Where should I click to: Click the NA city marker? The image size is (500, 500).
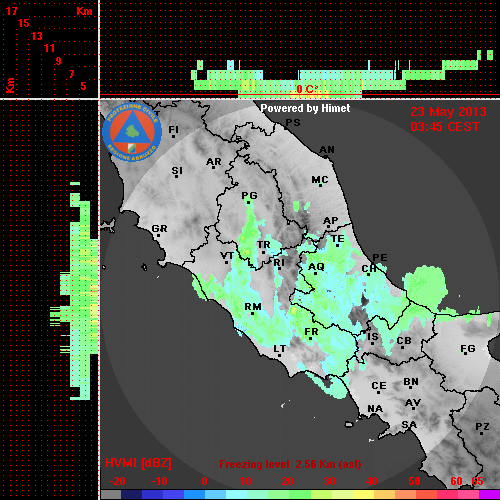click(375, 409)
